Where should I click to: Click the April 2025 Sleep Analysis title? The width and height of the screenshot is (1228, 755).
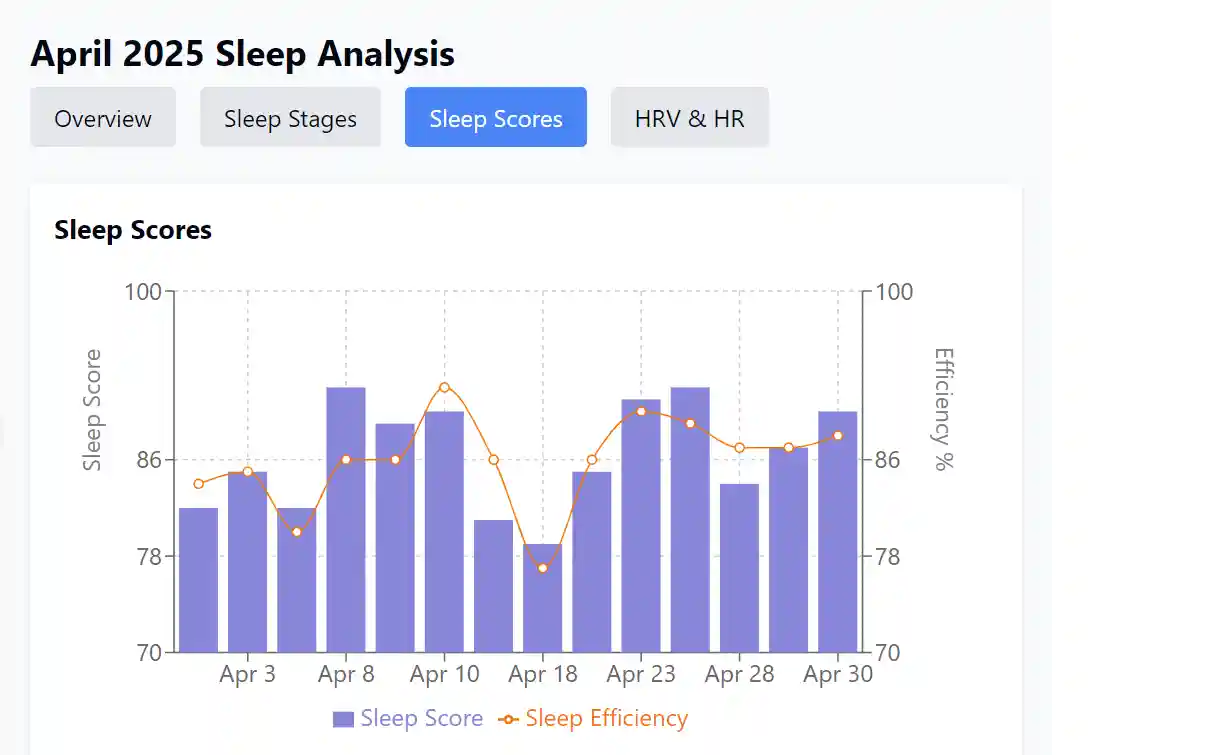243,54
